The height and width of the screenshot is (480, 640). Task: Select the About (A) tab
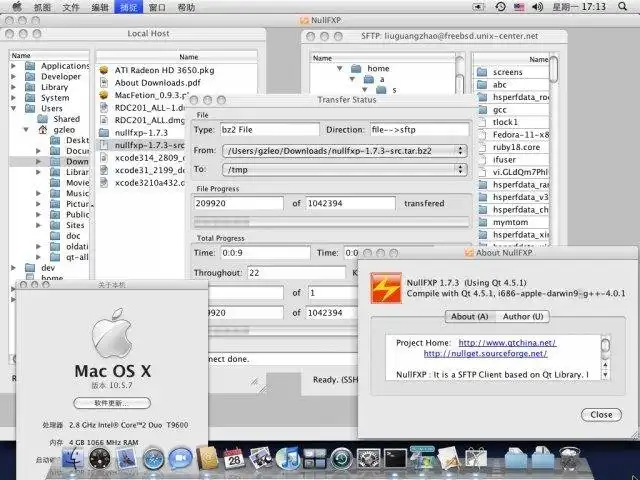pos(470,317)
